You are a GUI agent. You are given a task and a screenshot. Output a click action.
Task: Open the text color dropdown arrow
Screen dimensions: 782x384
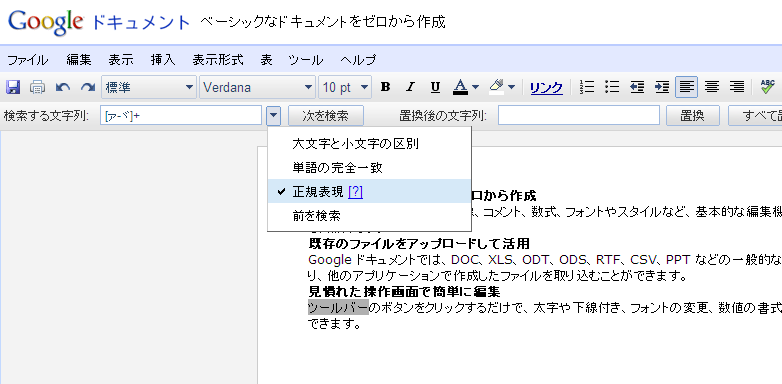click(475, 87)
